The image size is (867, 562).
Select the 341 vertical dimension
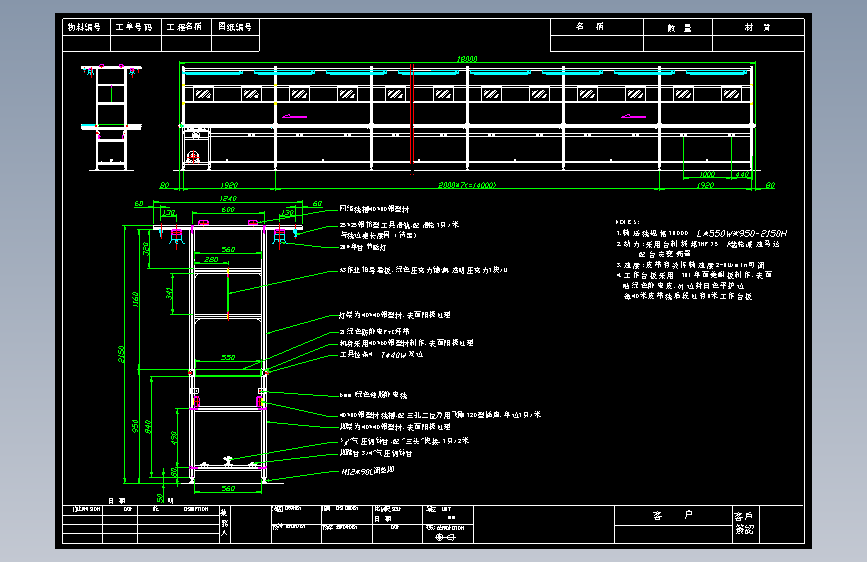[169, 293]
